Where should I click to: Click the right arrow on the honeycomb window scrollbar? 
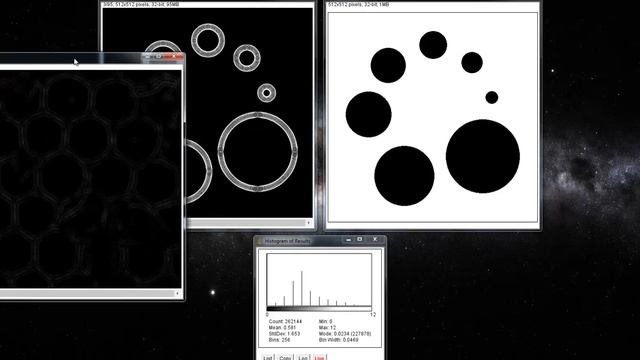(177, 293)
